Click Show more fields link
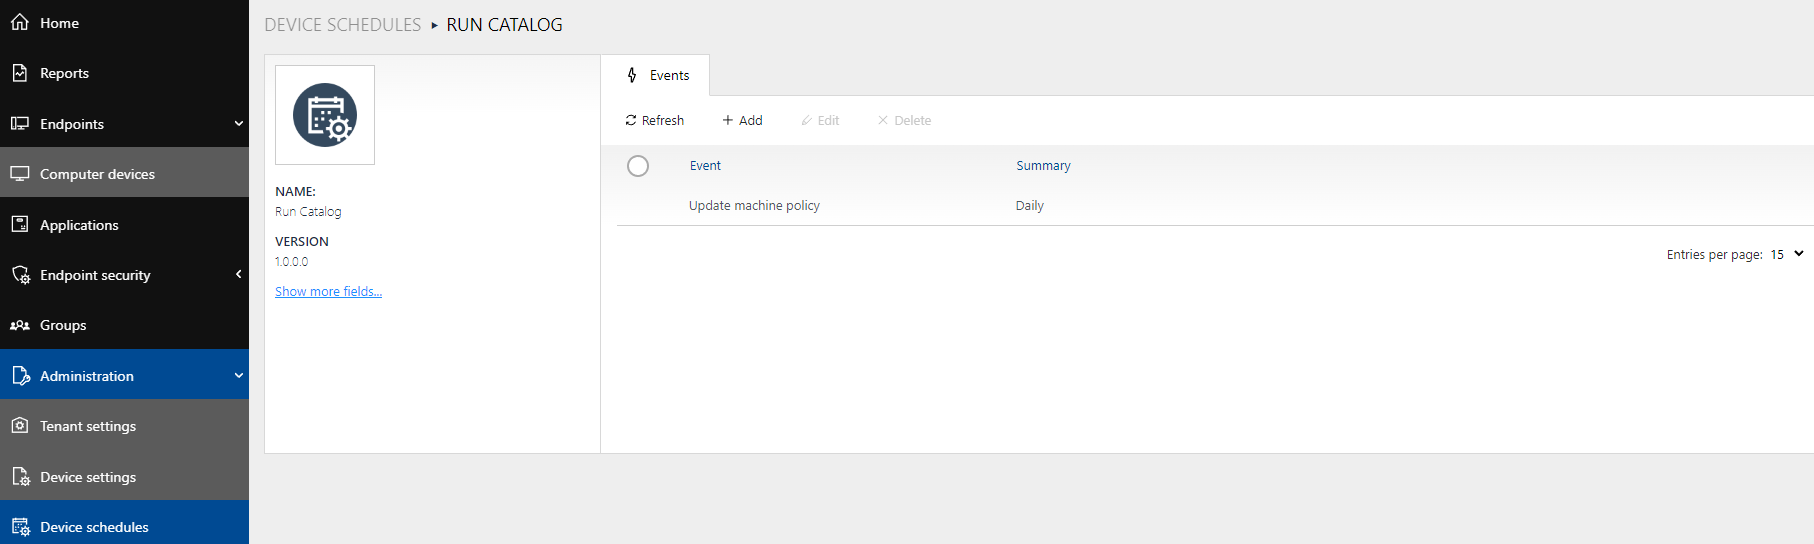 [x=328, y=291]
